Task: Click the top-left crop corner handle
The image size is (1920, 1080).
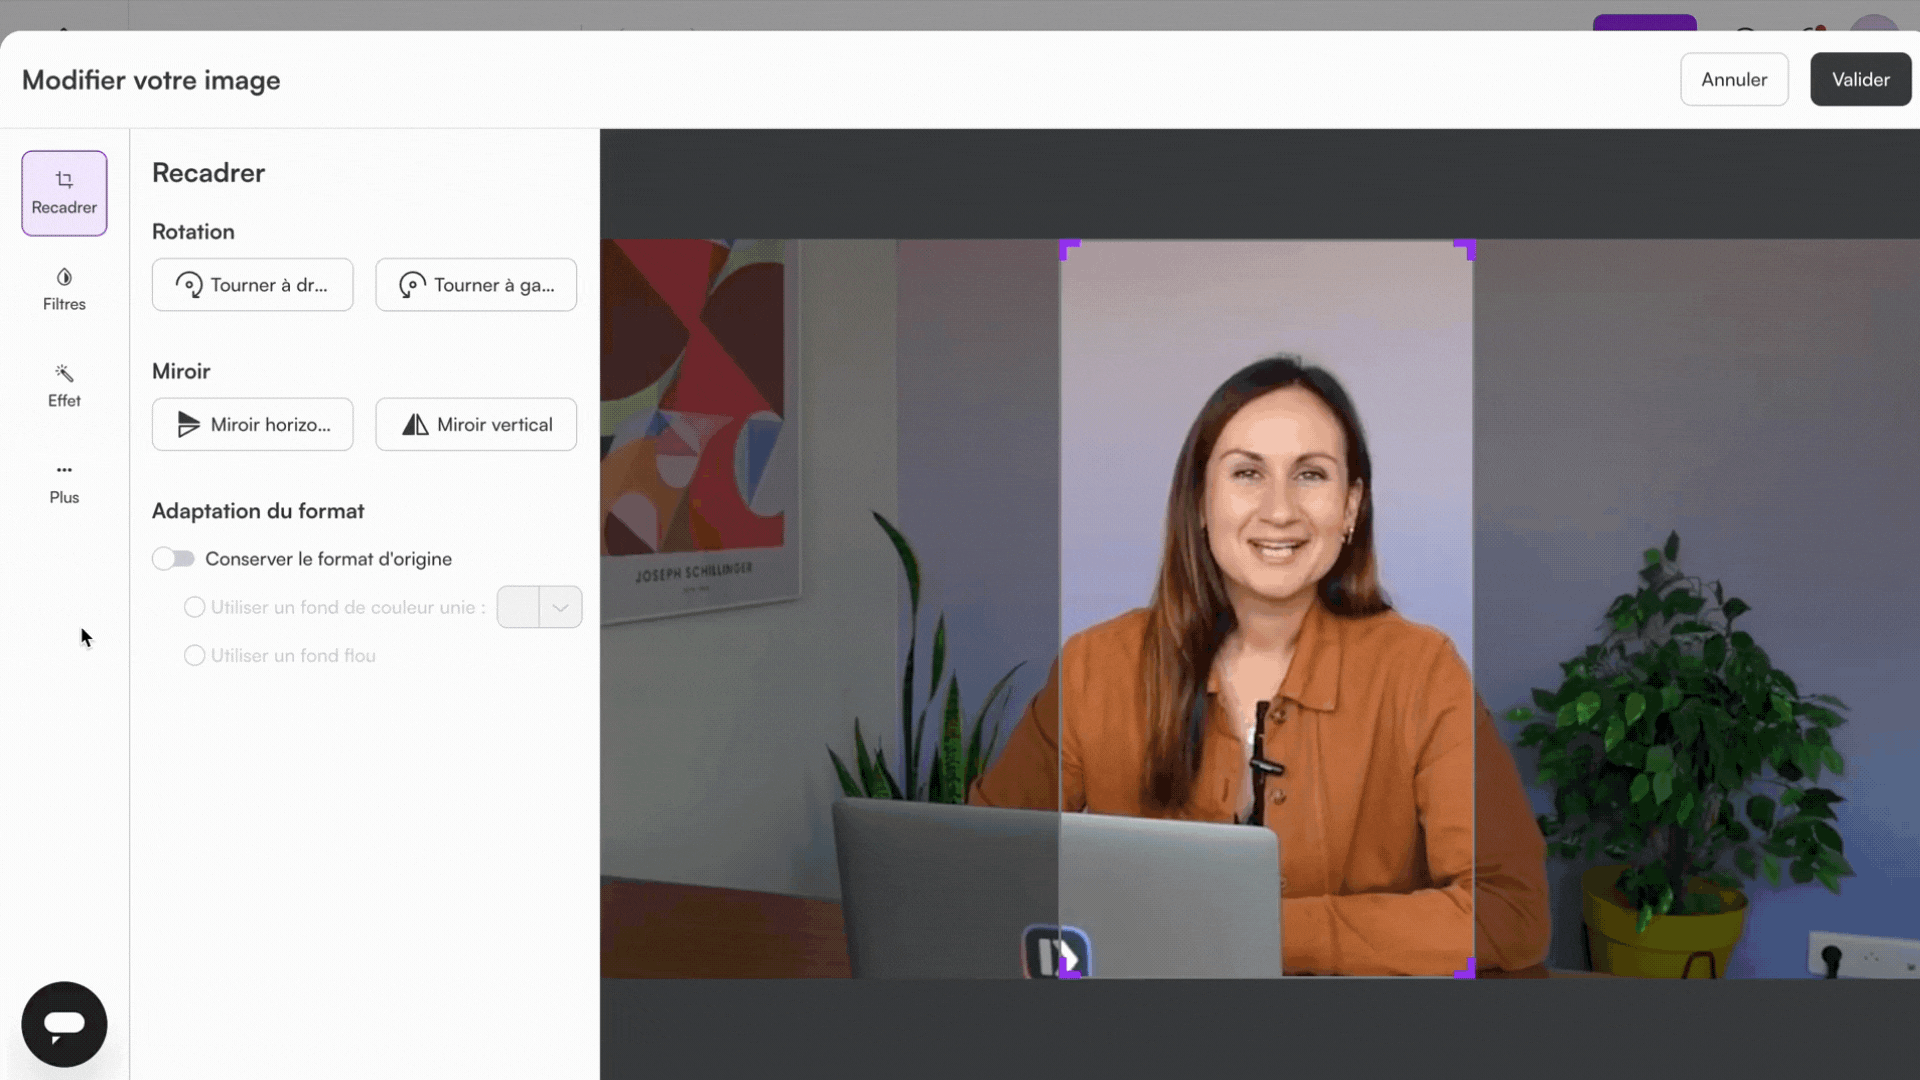Action: click(1067, 247)
